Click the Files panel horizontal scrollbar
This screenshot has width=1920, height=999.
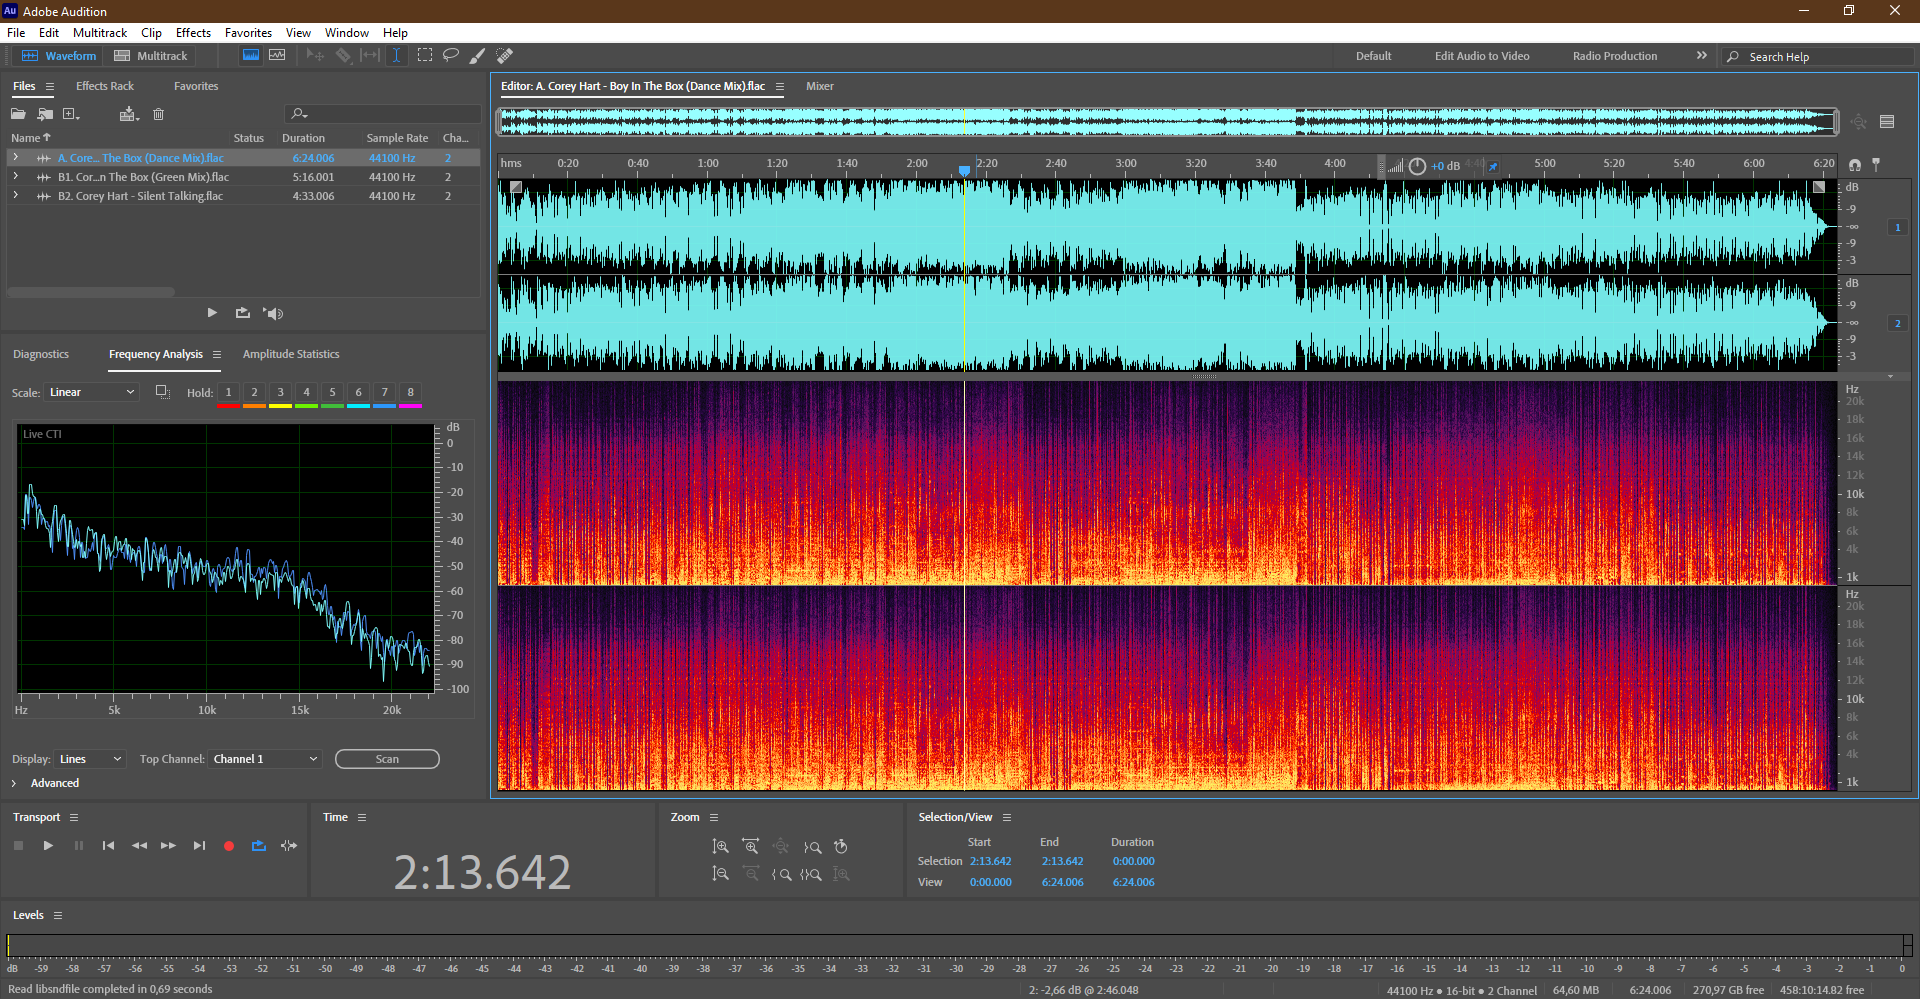tap(91, 292)
